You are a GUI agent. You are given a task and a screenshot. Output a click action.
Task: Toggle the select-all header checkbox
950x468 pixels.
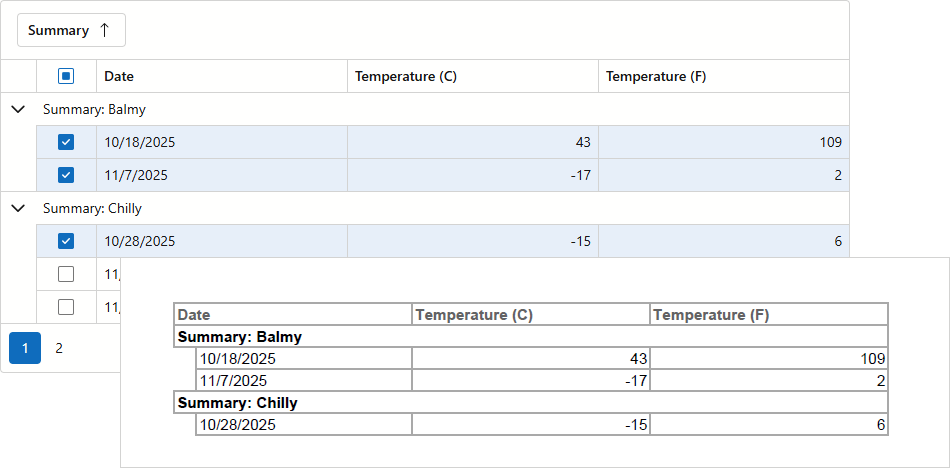click(x=66, y=76)
